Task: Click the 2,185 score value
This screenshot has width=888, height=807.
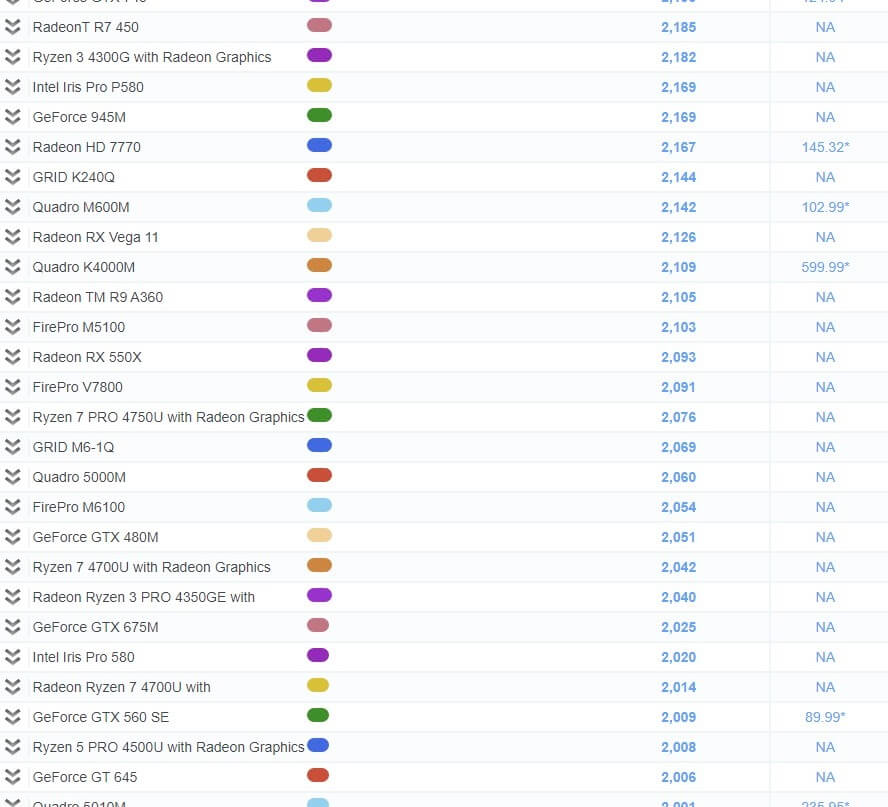Action: coord(678,27)
